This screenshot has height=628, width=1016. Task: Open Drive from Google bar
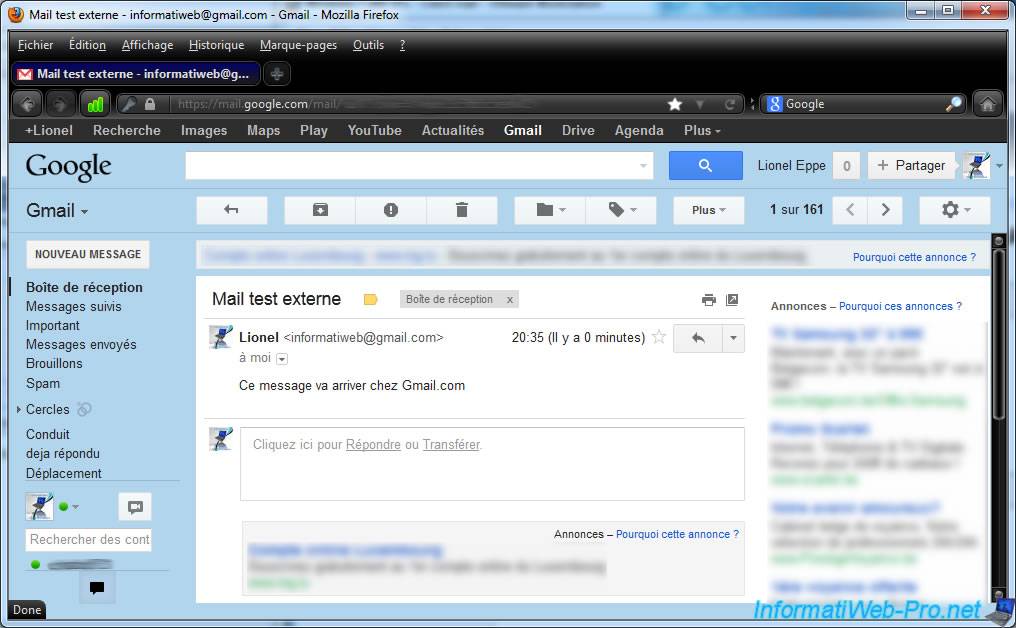pyautogui.click(x=578, y=130)
